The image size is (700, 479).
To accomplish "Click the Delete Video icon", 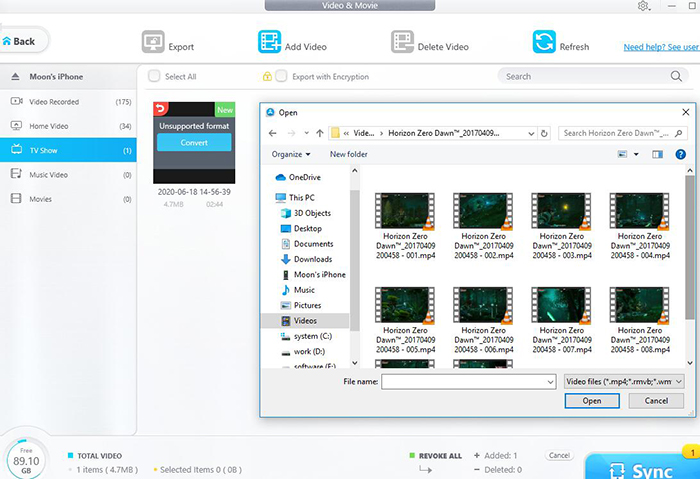I will point(403,43).
